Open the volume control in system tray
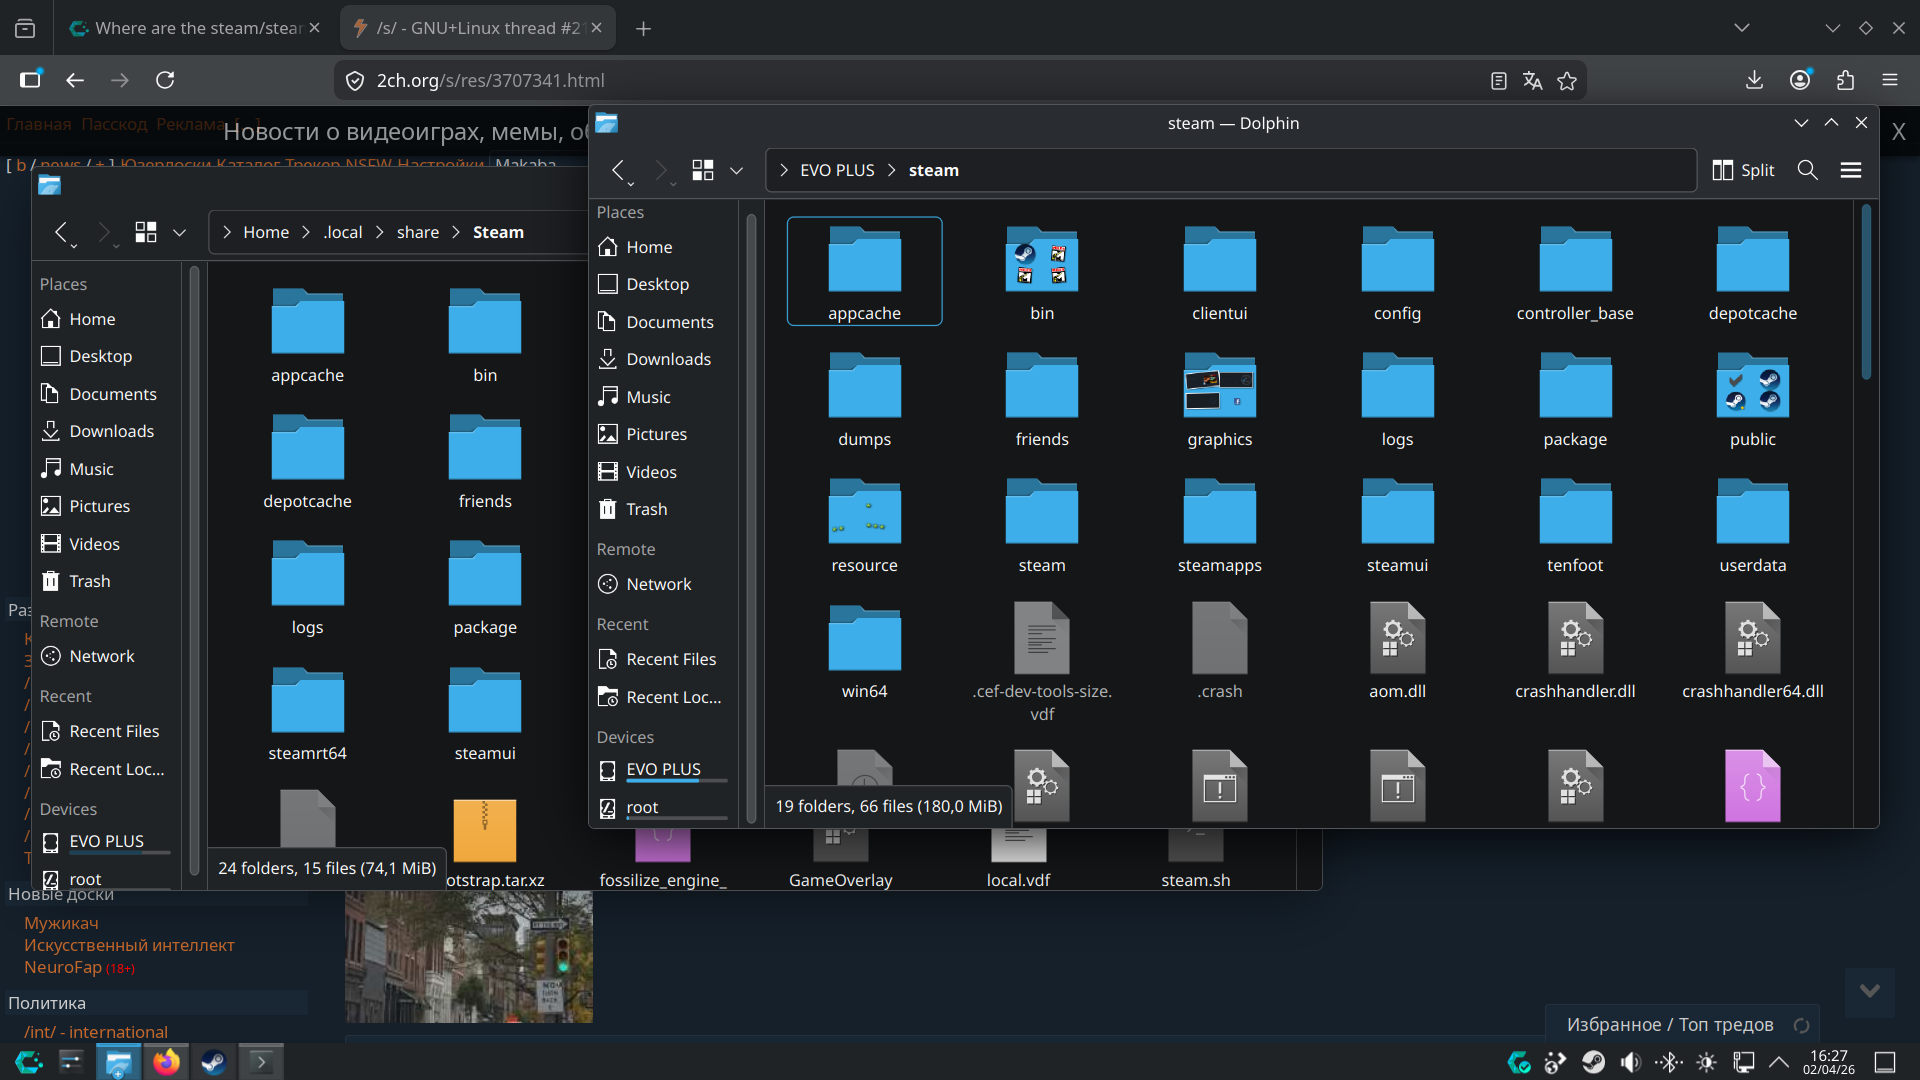 point(1631,1062)
